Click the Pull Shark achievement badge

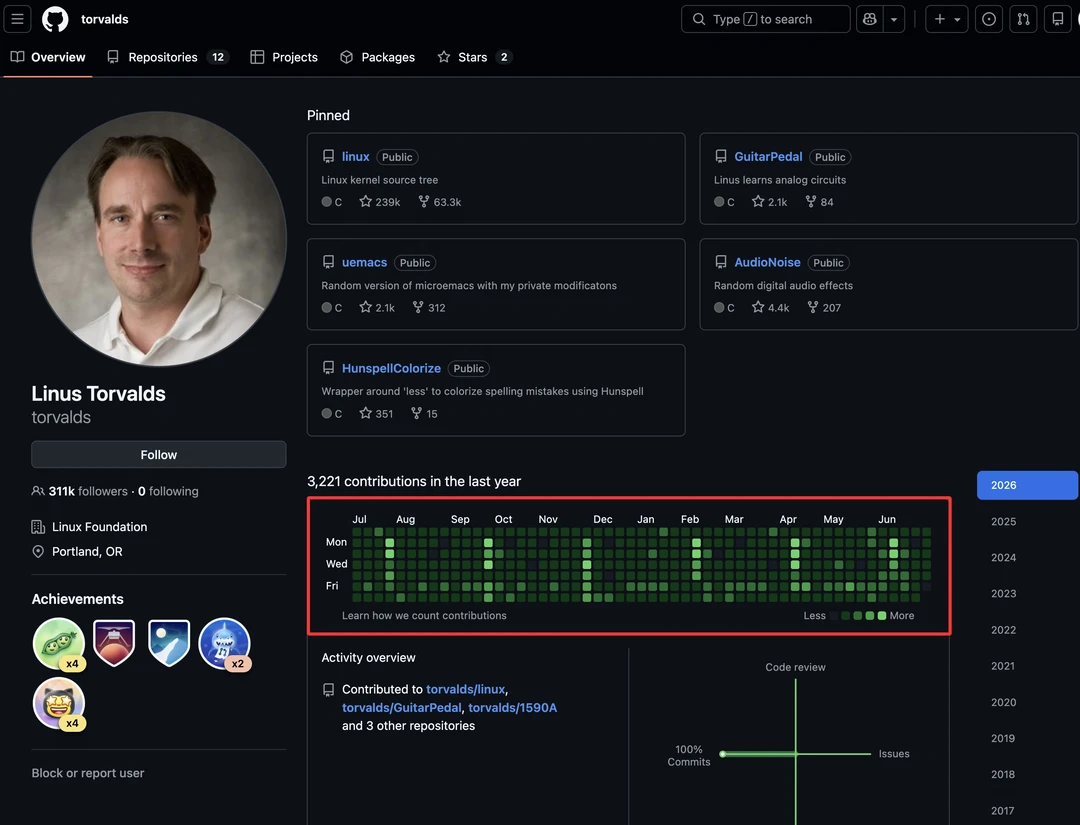pyautogui.click(x=225, y=644)
